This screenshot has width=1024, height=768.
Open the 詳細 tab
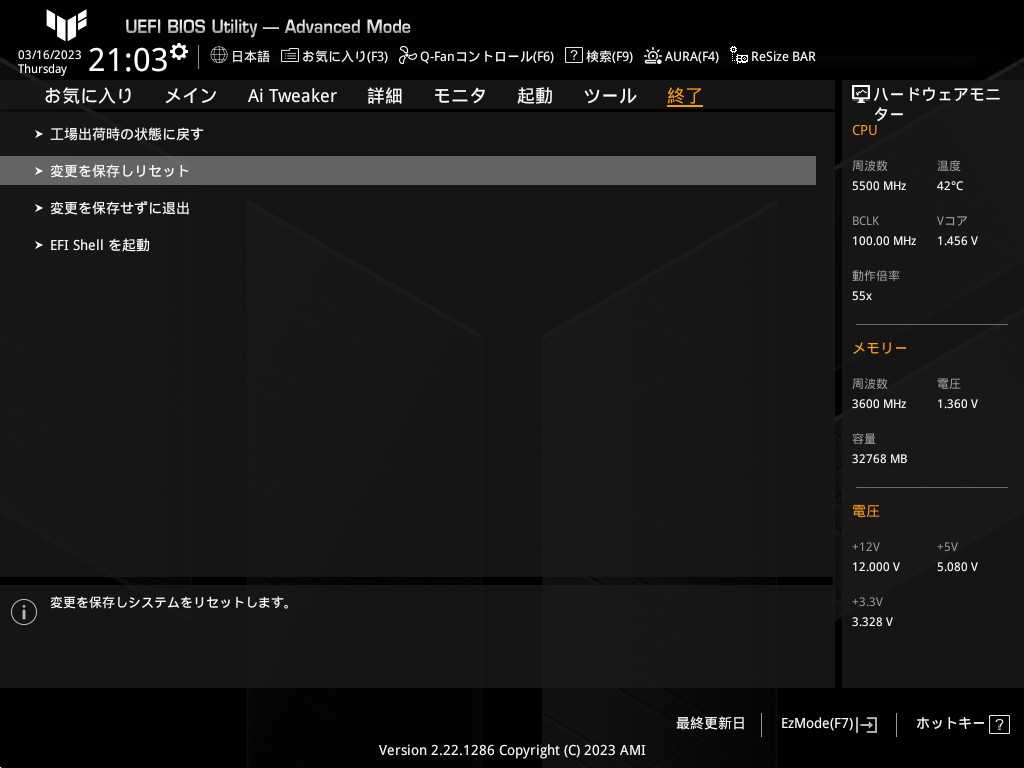click(385, 96)
